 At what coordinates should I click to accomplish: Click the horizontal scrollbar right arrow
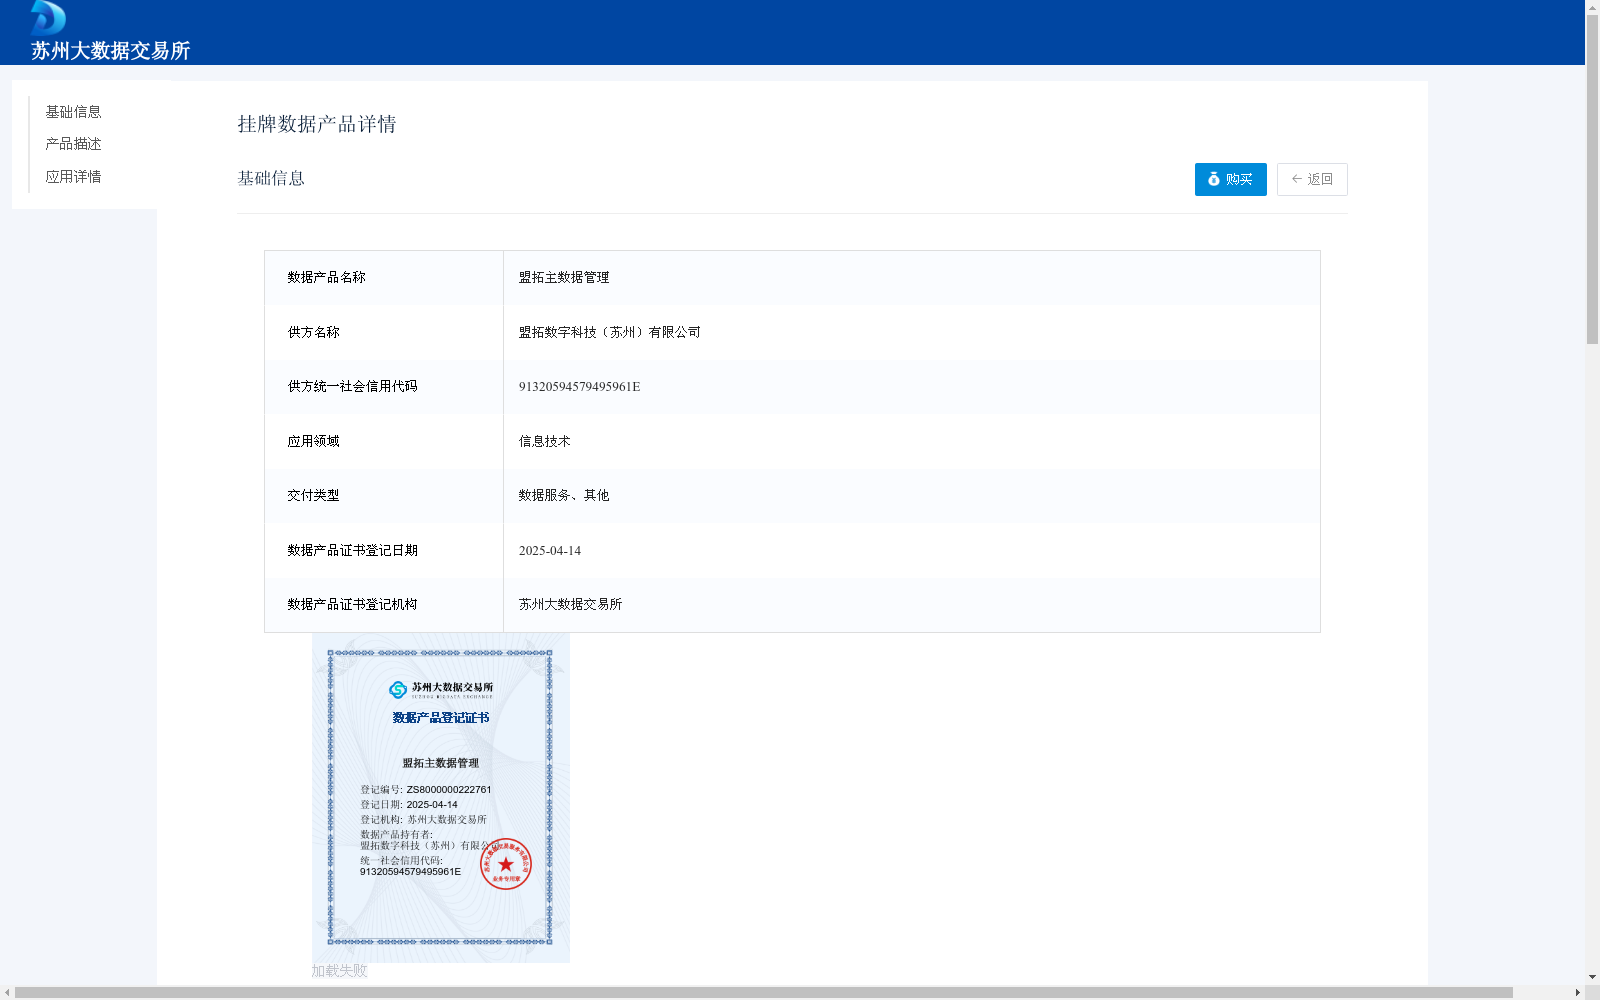1578,993
